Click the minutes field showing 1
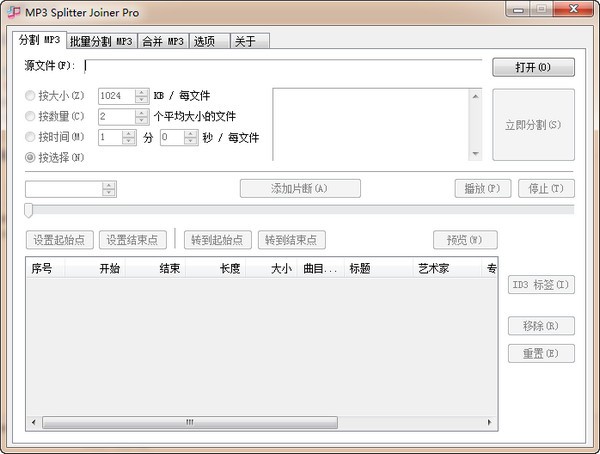 coord(111,137)
